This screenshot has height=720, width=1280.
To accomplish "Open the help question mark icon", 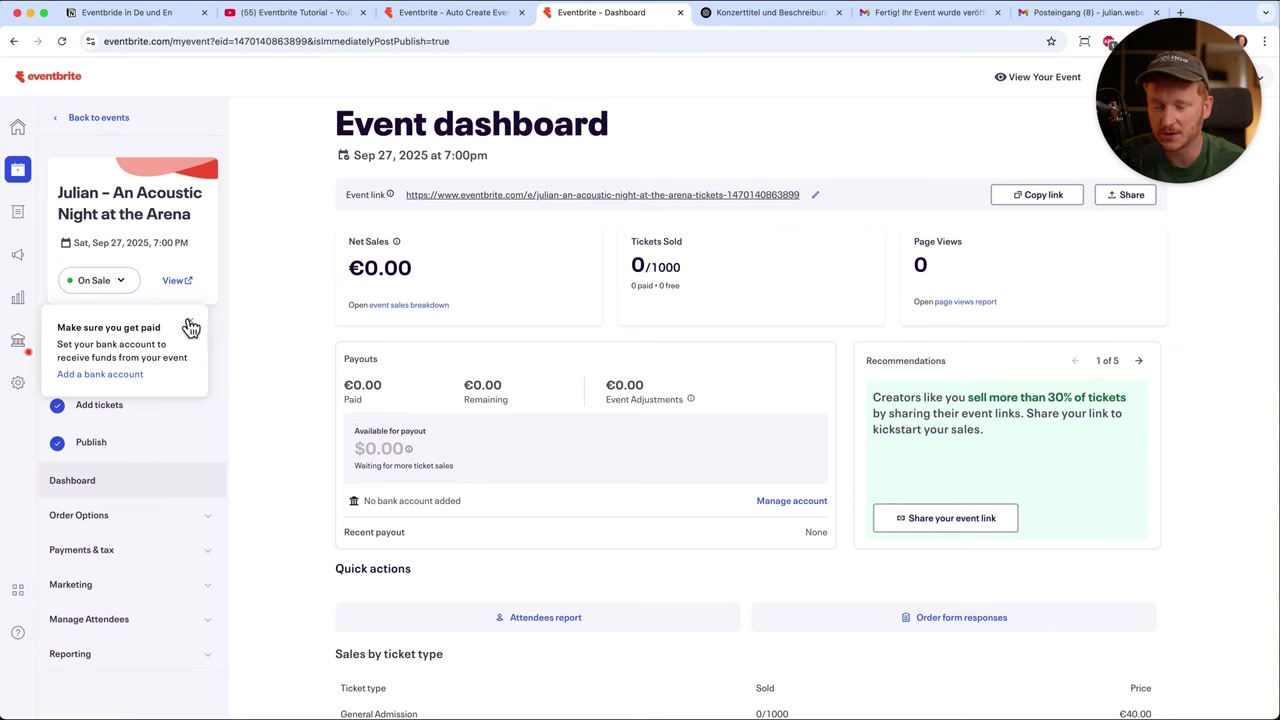I will (18, 633).
